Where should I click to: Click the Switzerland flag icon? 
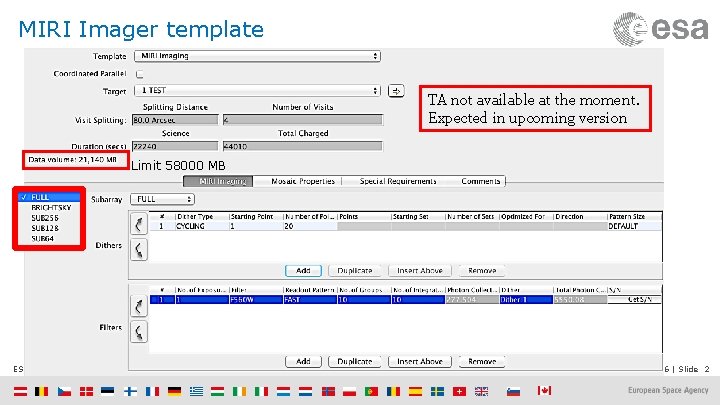[x=459, y=391]
